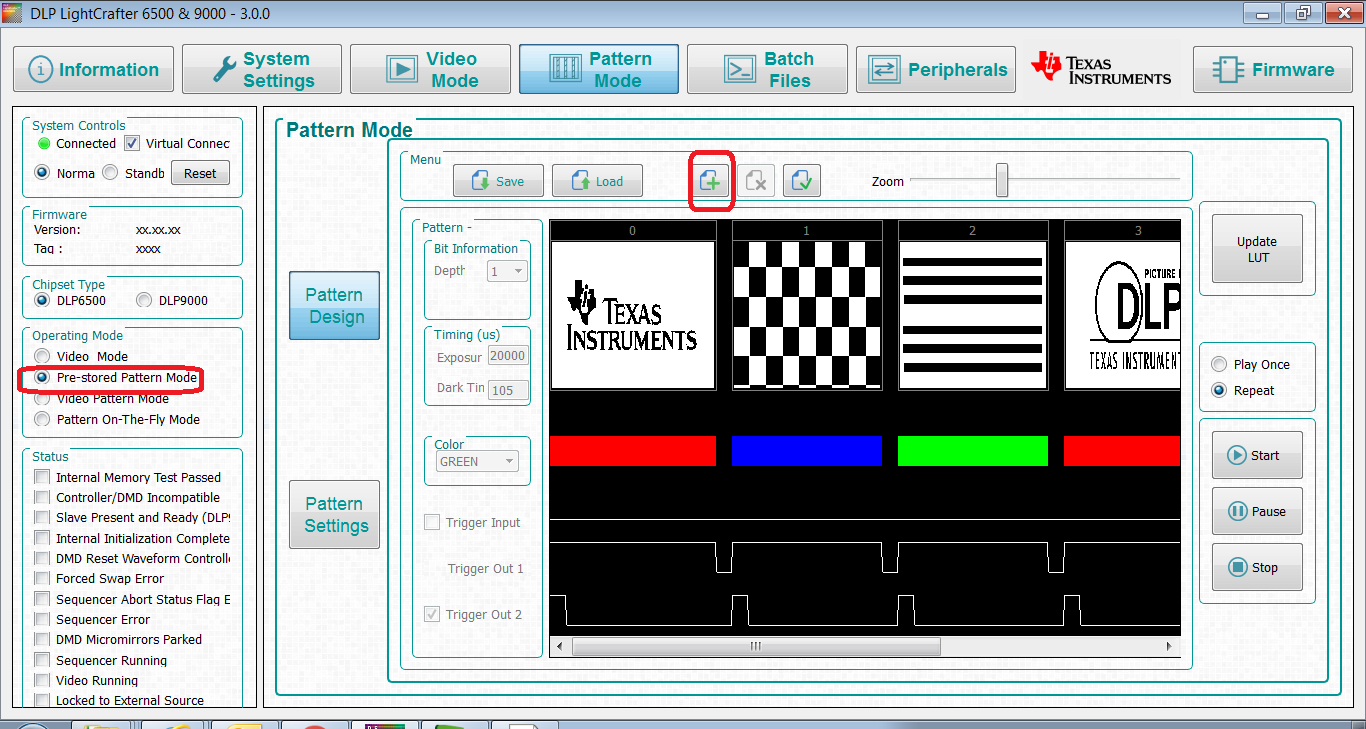This screenshot has width=1366, height=729.
Task: Switch to the Pattern Mode tab
Action: [599, 70]
